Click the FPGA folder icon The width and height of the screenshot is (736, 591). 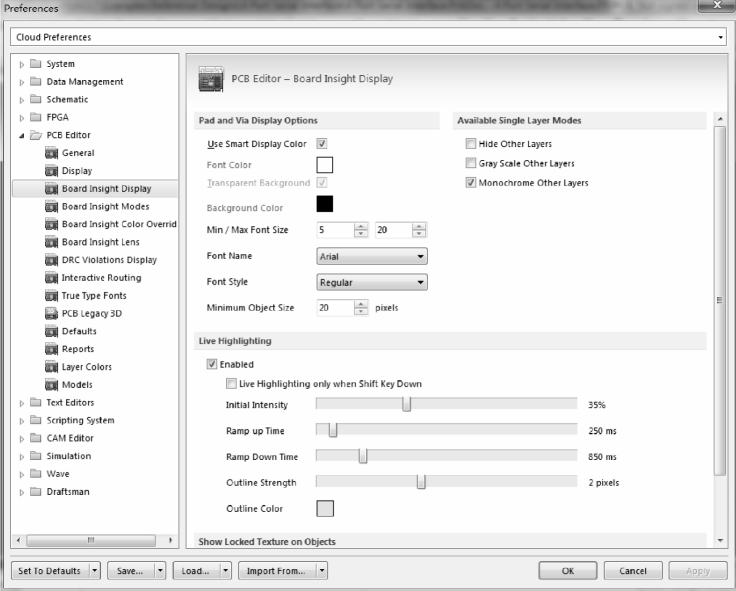(x=36, y=117)
